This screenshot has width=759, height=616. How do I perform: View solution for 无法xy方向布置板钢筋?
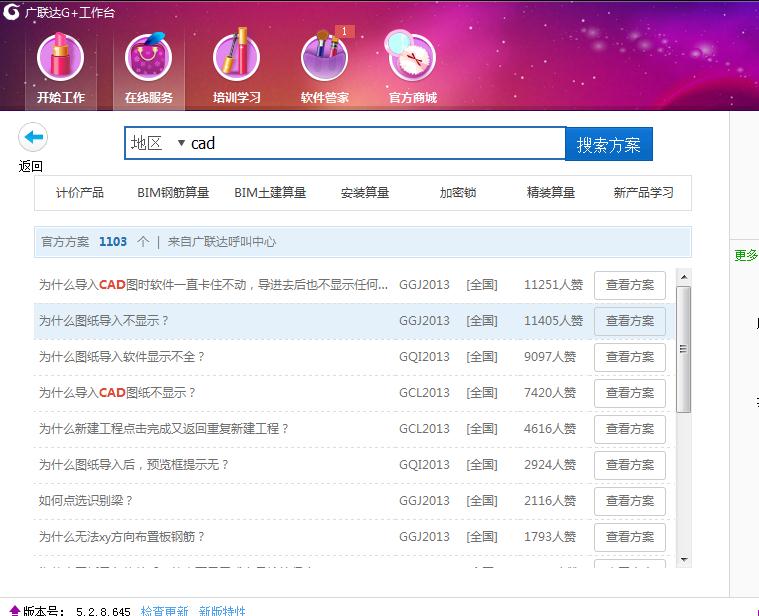coord(630,537)
